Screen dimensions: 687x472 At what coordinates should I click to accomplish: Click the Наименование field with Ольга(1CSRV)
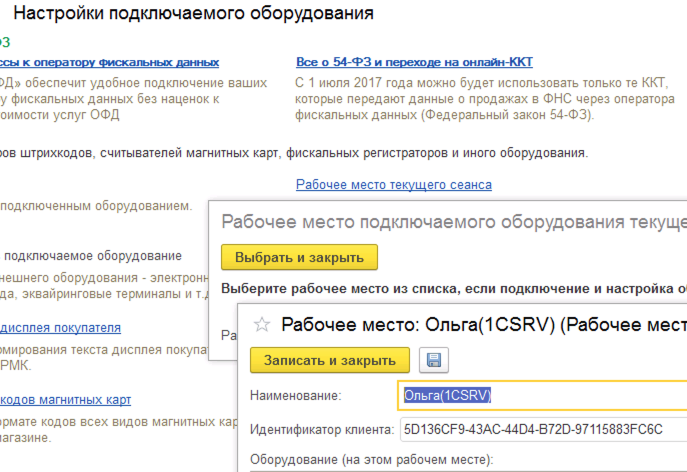(x=540, y=395)
